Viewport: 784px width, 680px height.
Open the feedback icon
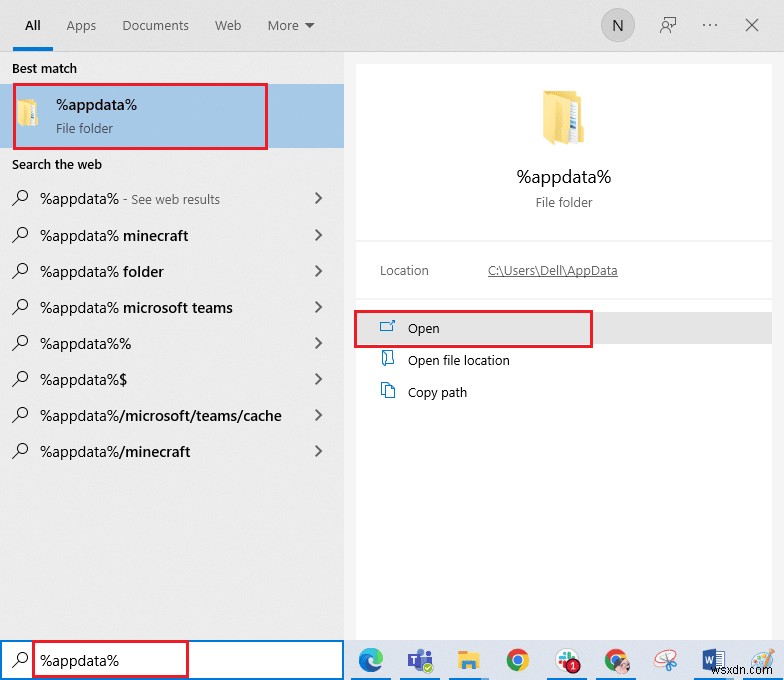pos(668,26)
